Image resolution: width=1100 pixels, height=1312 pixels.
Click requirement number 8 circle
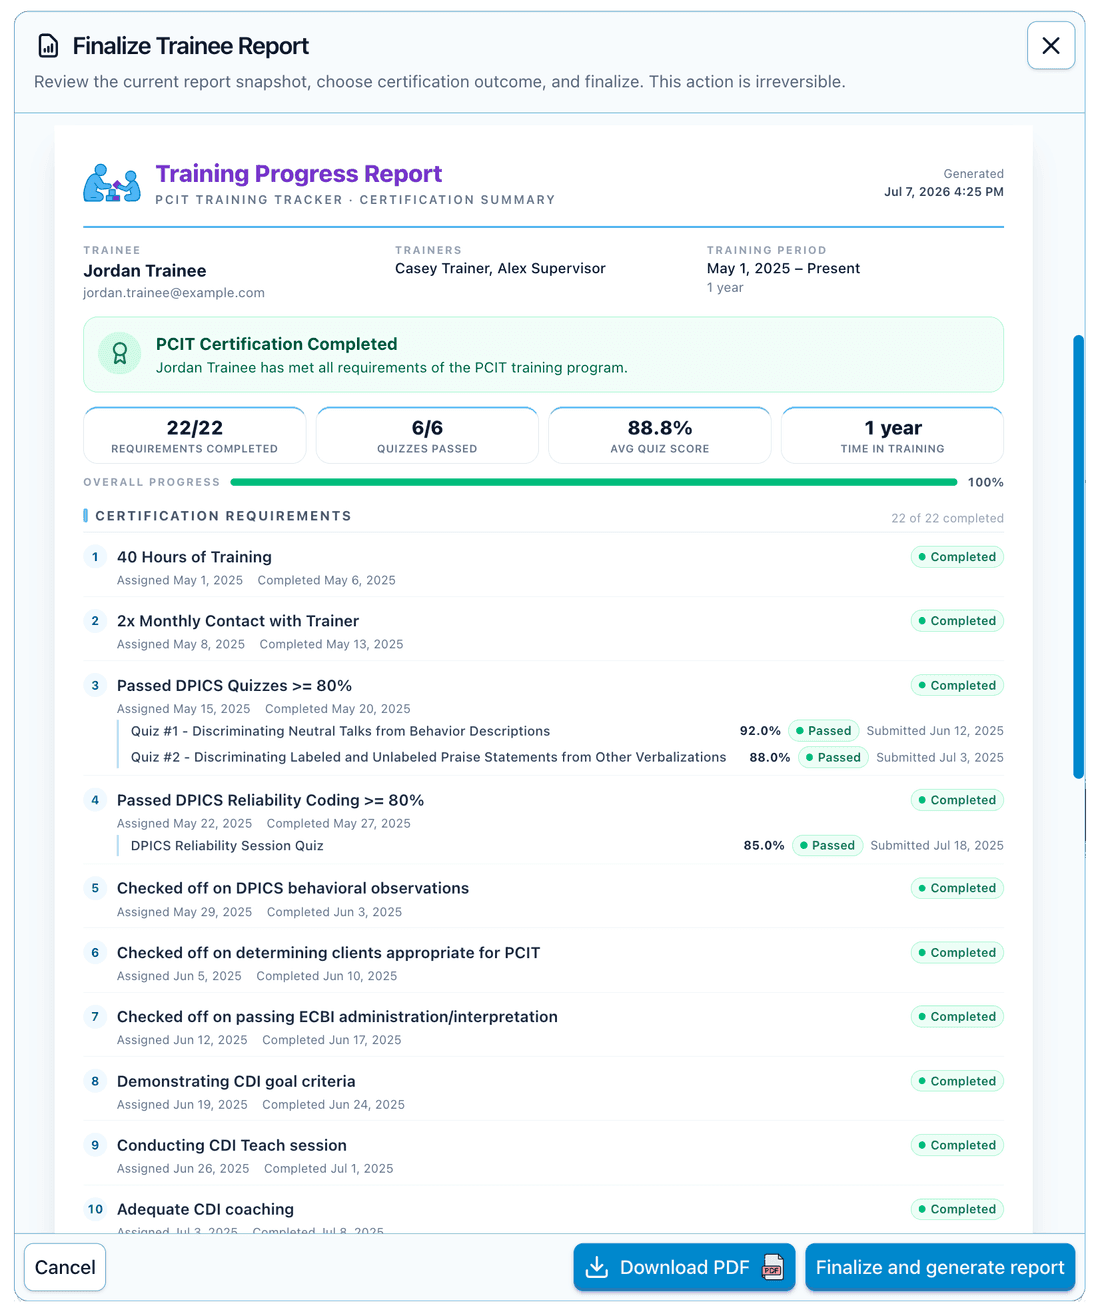coord(95,1081)
